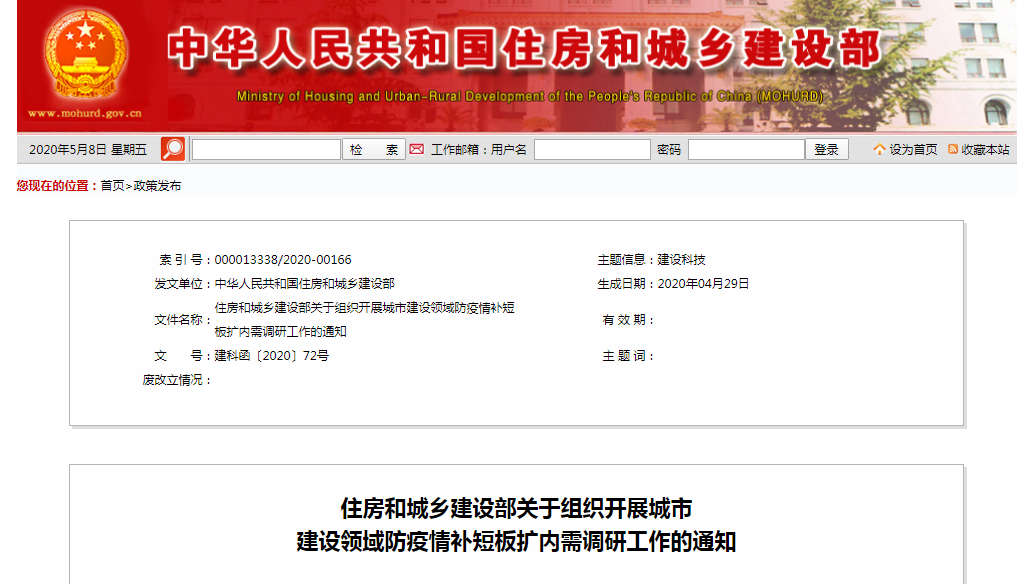Focus the 用户名 username field
The width and height of the screenshot is (1022, 584).
(592, 149)
